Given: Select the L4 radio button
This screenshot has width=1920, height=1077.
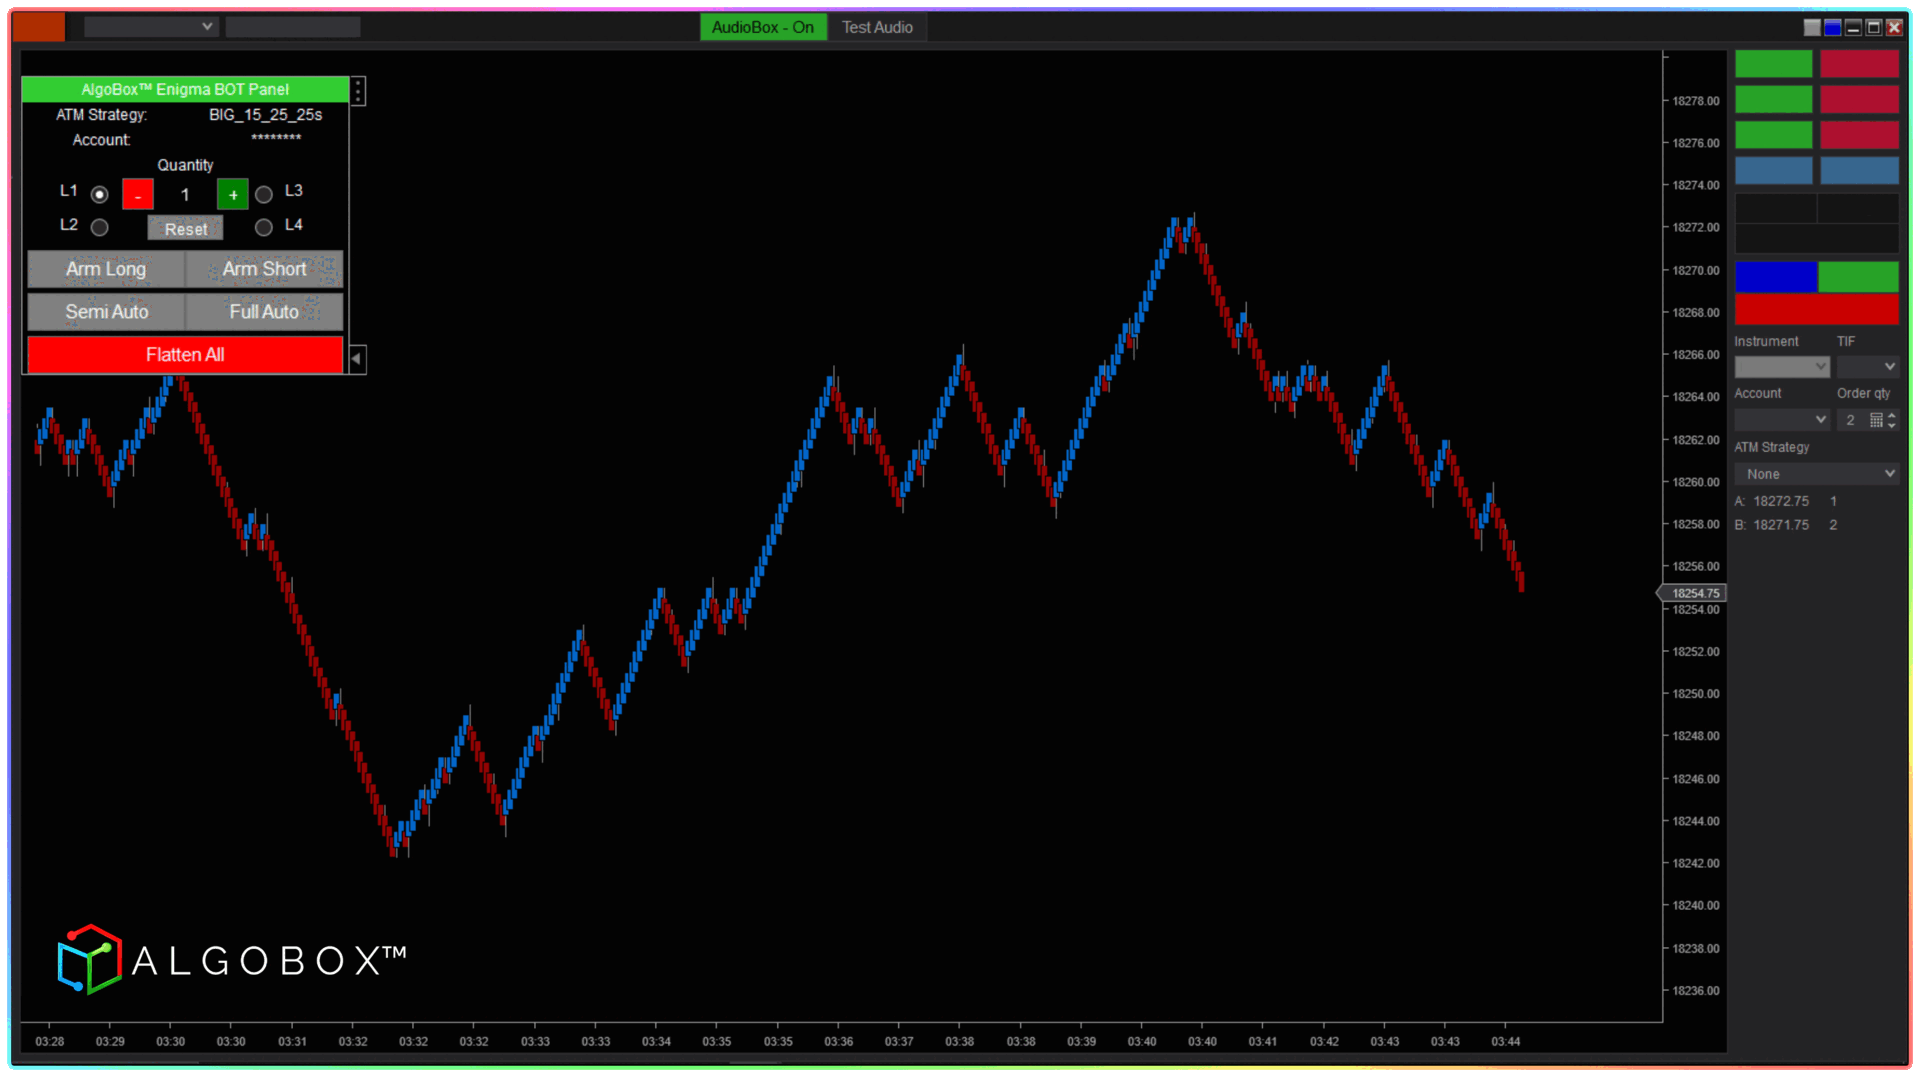Looking at the screenshot, I should pos(264,228).
